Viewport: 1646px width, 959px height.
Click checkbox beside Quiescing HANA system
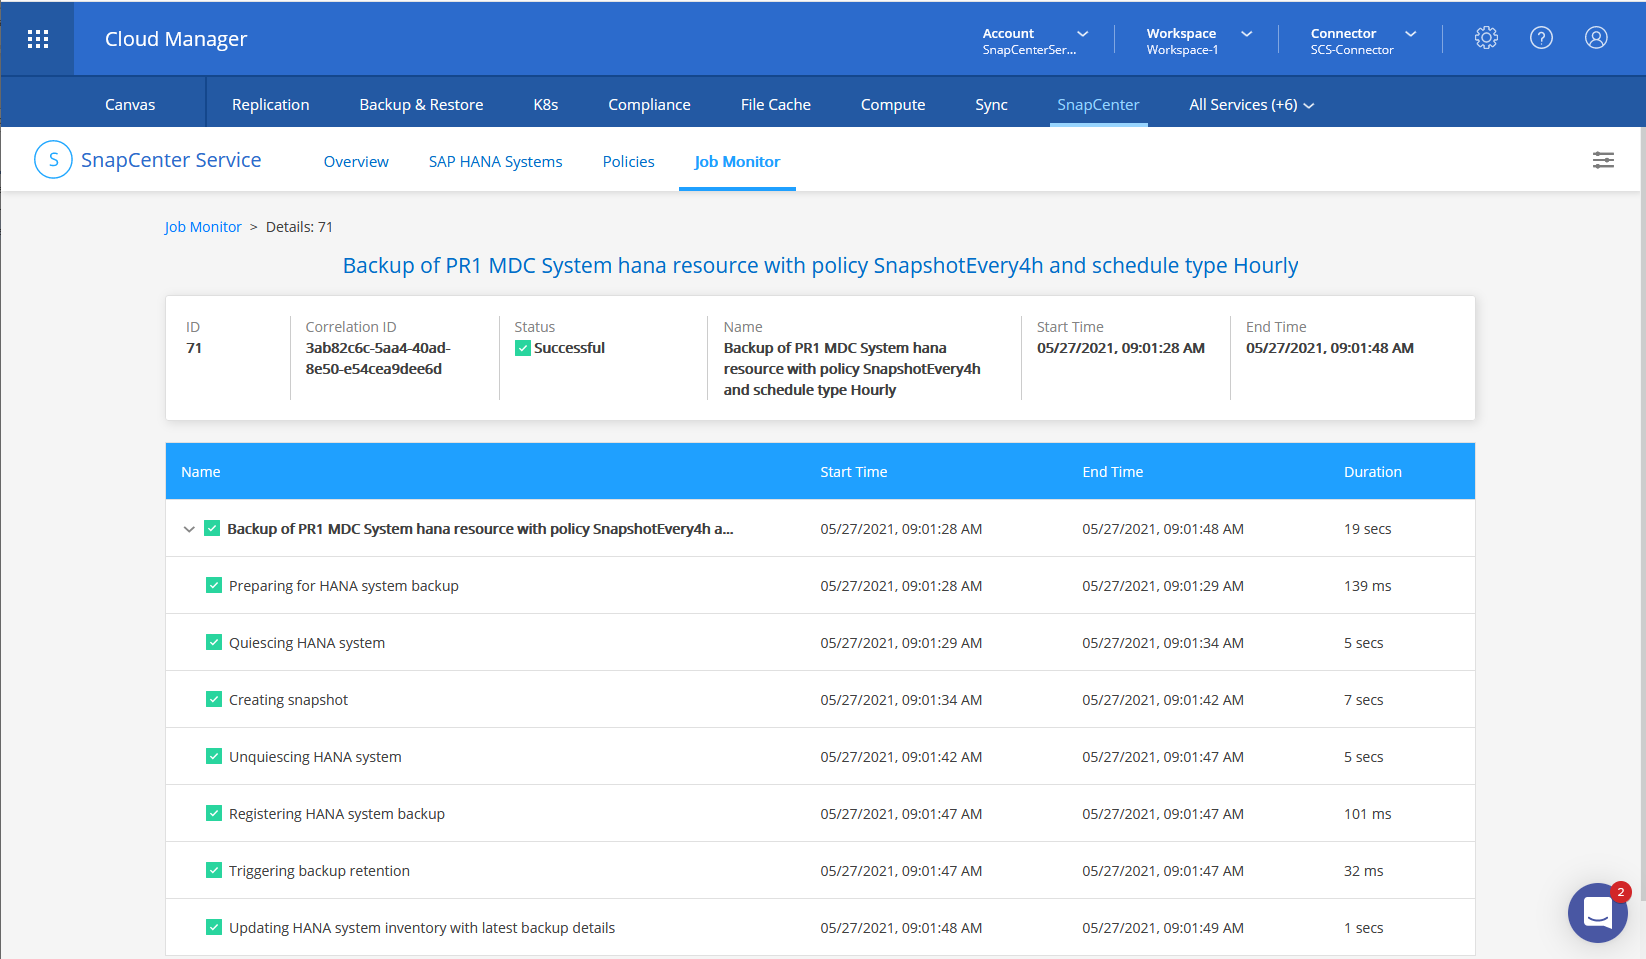(x=214, y=643)
